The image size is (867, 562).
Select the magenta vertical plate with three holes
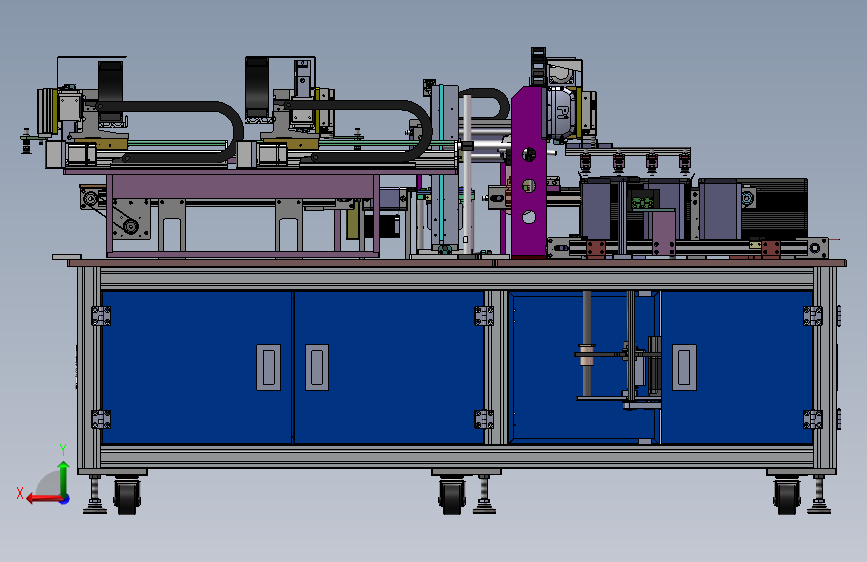528,172
